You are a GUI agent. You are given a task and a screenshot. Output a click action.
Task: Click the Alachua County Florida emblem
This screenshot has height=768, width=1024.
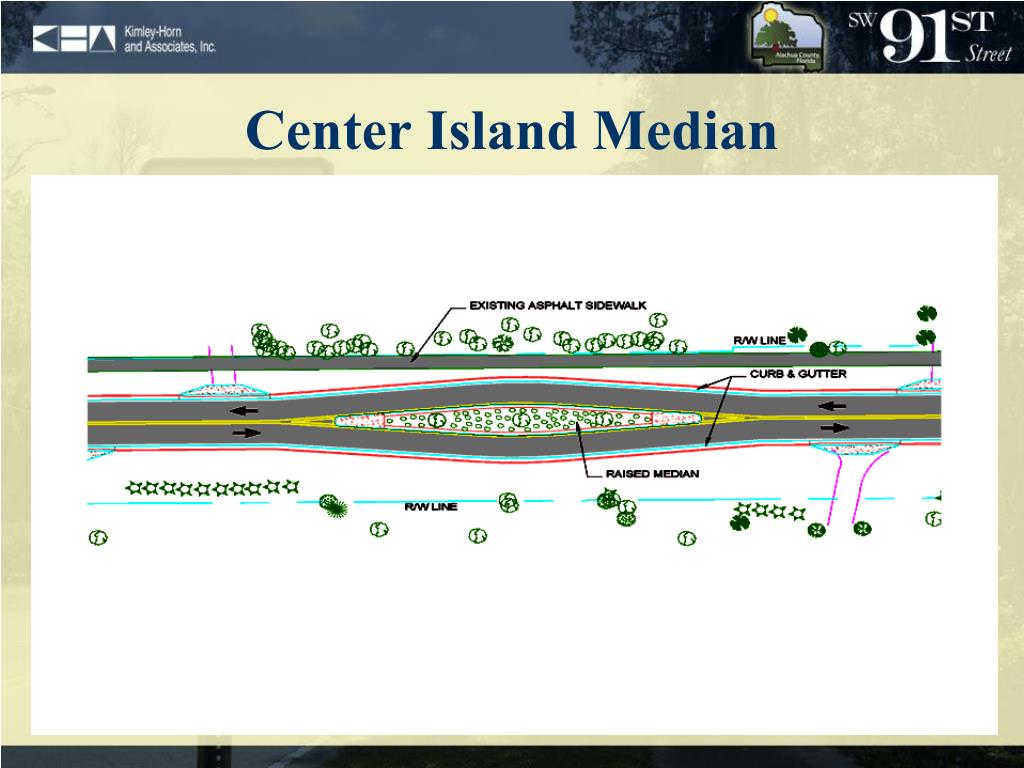[788, 38]
